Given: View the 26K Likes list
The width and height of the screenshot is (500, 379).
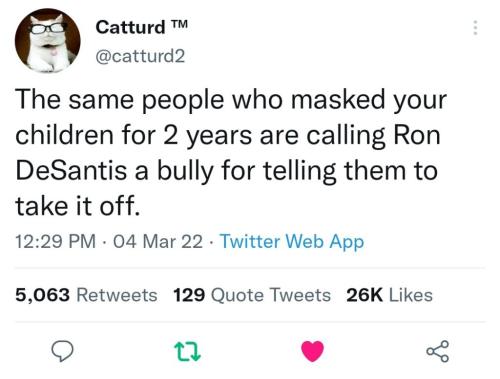Looking at the screenshot, I should click(x=389, y=295).
